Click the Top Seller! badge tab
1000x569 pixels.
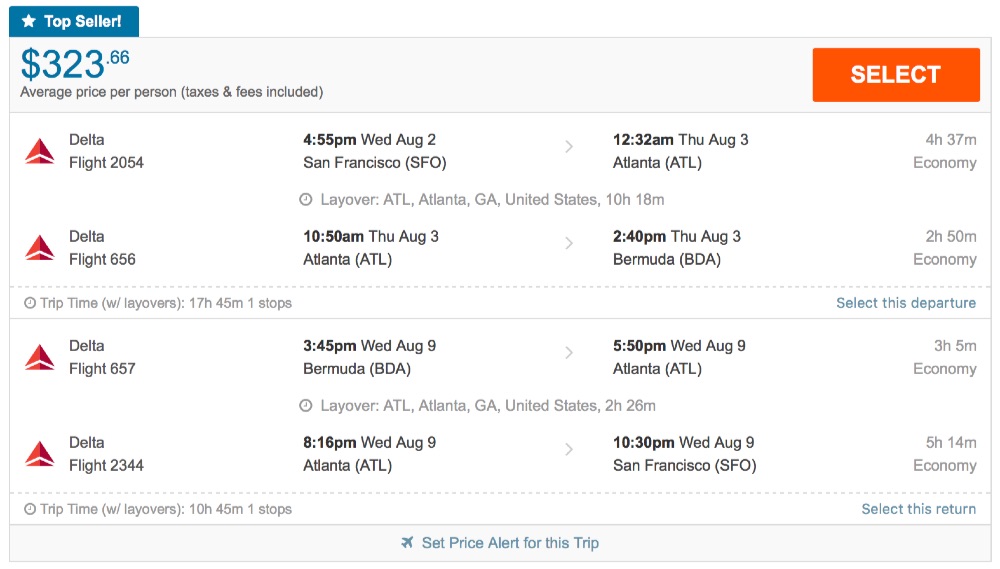[75, 21]
